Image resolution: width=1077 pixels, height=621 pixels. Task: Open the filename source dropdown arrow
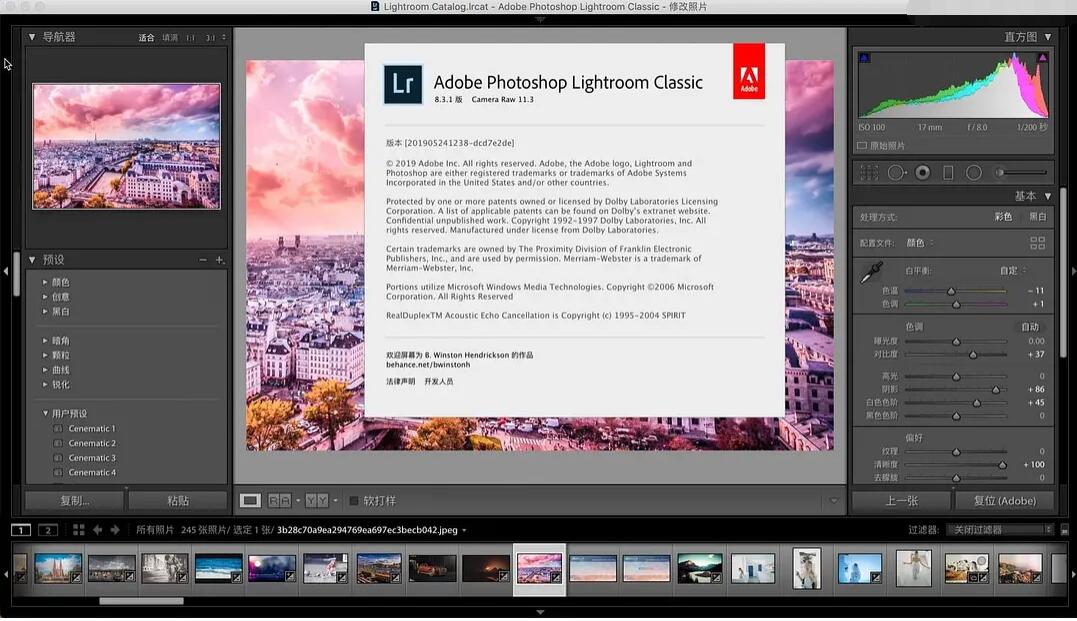[464, 530]
